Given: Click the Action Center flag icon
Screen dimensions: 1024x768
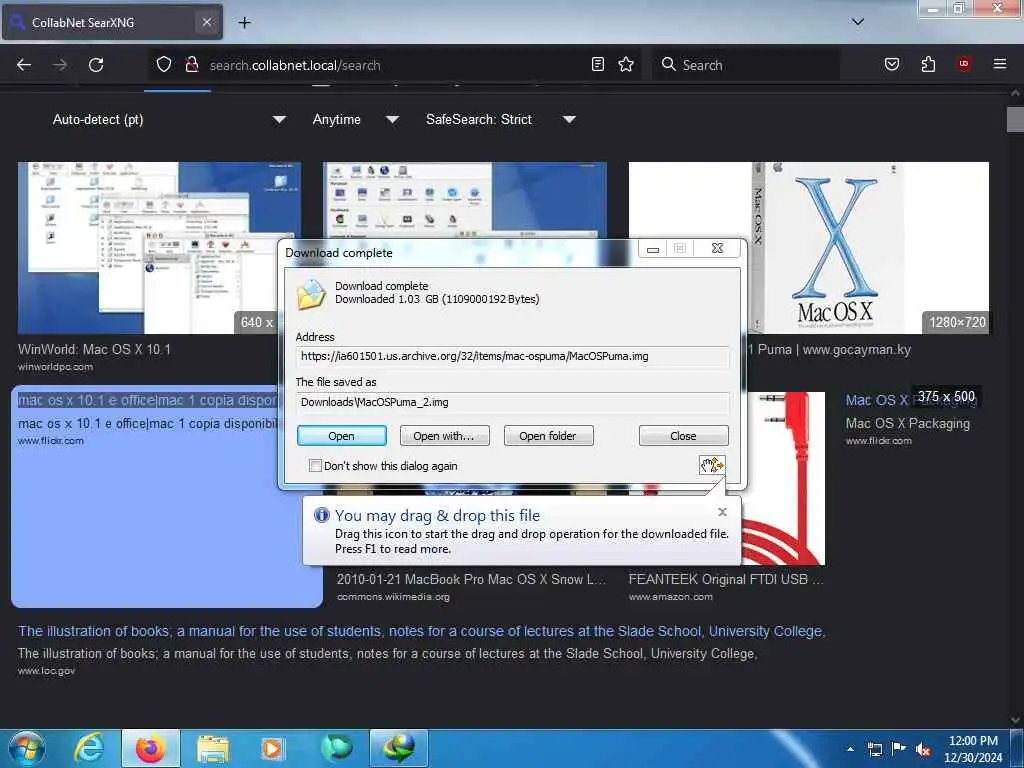Looking at the screenshot, I should (x=899, y=749).
